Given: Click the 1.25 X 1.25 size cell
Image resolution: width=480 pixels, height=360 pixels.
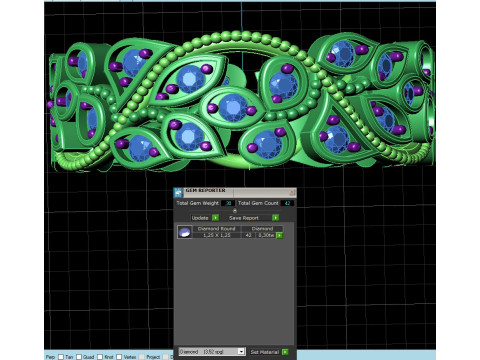Looking at the screenshot, I should (216, 235).
